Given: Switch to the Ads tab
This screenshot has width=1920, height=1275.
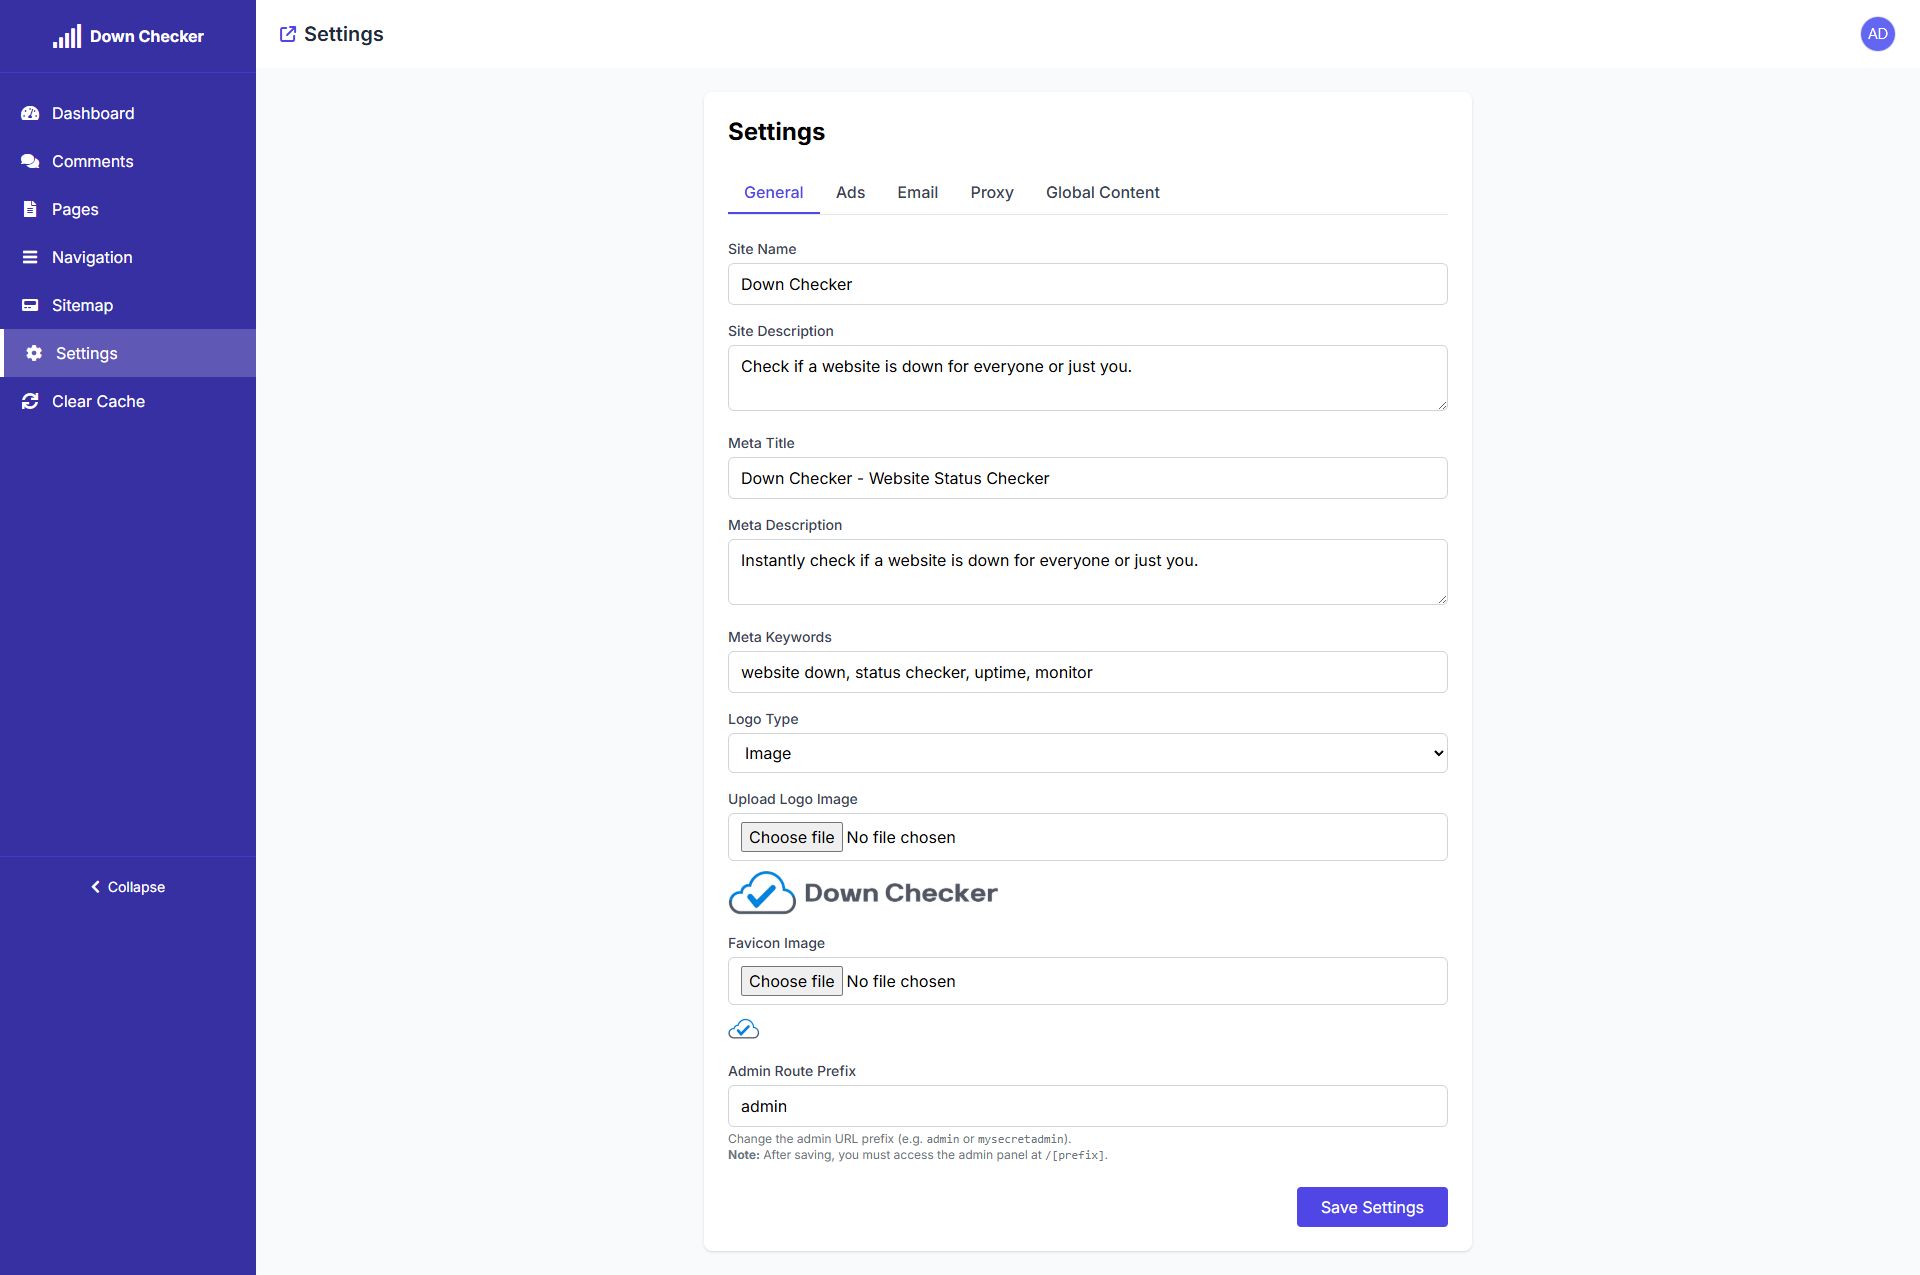Looking at the screenshot, I should pos(850,192).
